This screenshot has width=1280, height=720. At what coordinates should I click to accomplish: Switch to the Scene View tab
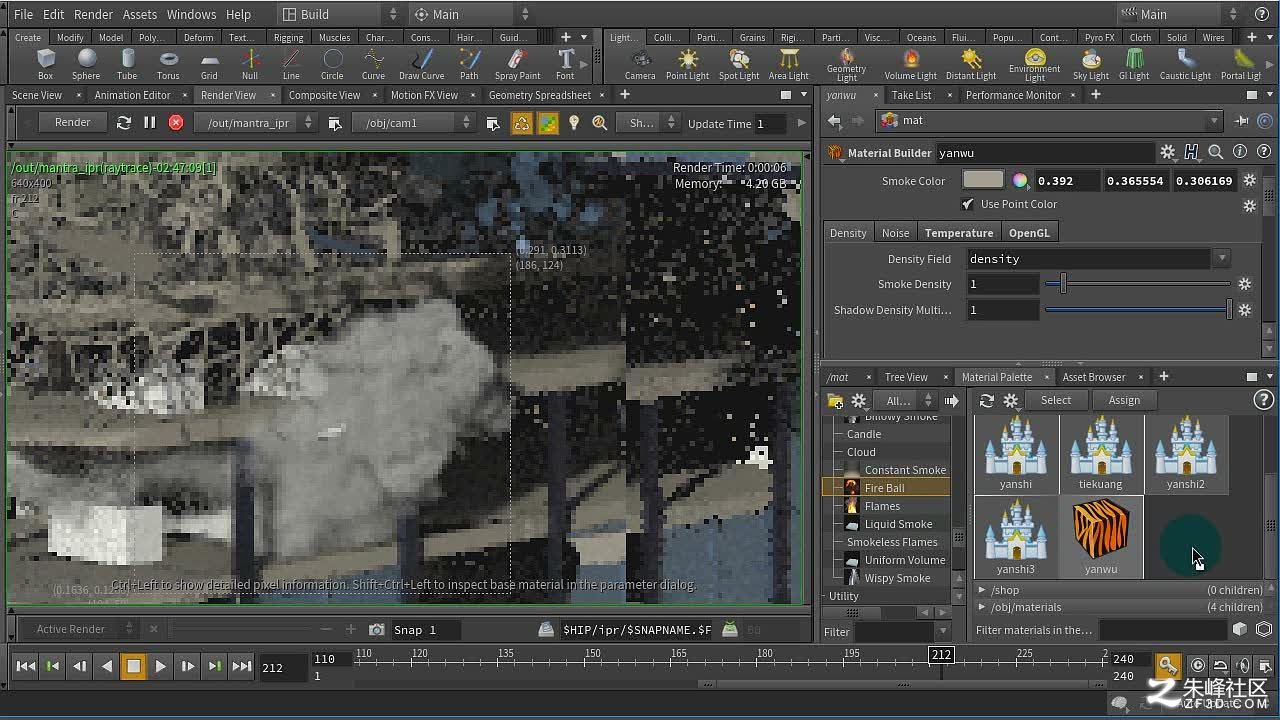click(37, 95)
